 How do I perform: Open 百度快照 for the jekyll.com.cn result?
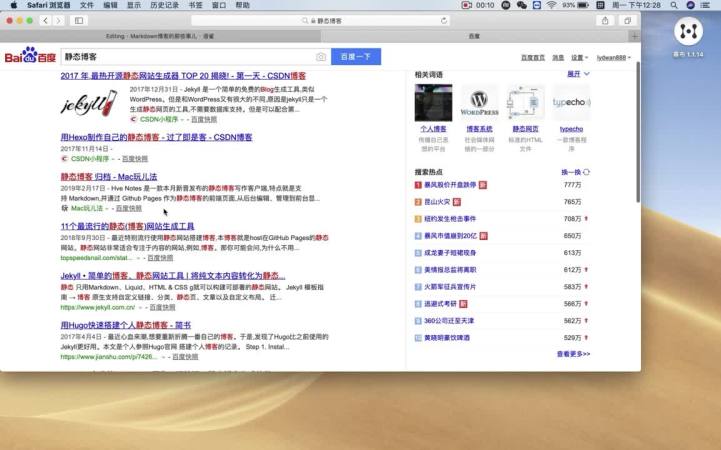click(162, 307)
